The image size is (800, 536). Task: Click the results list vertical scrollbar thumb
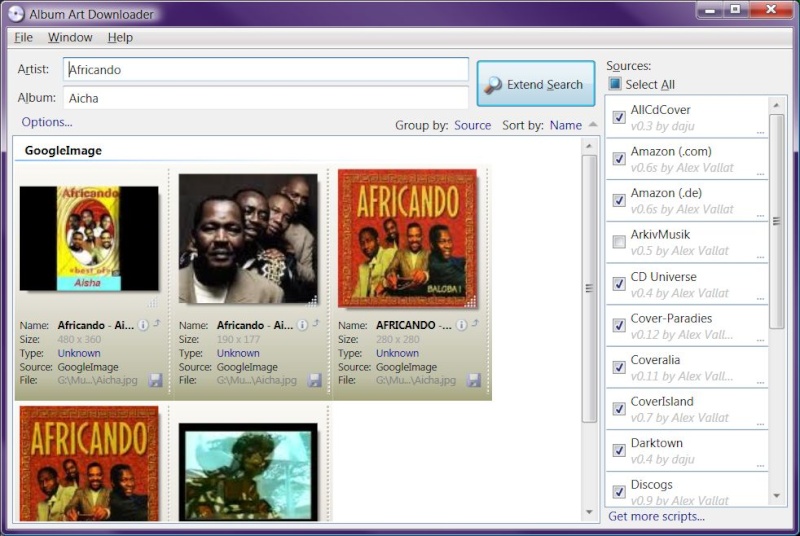589,289
